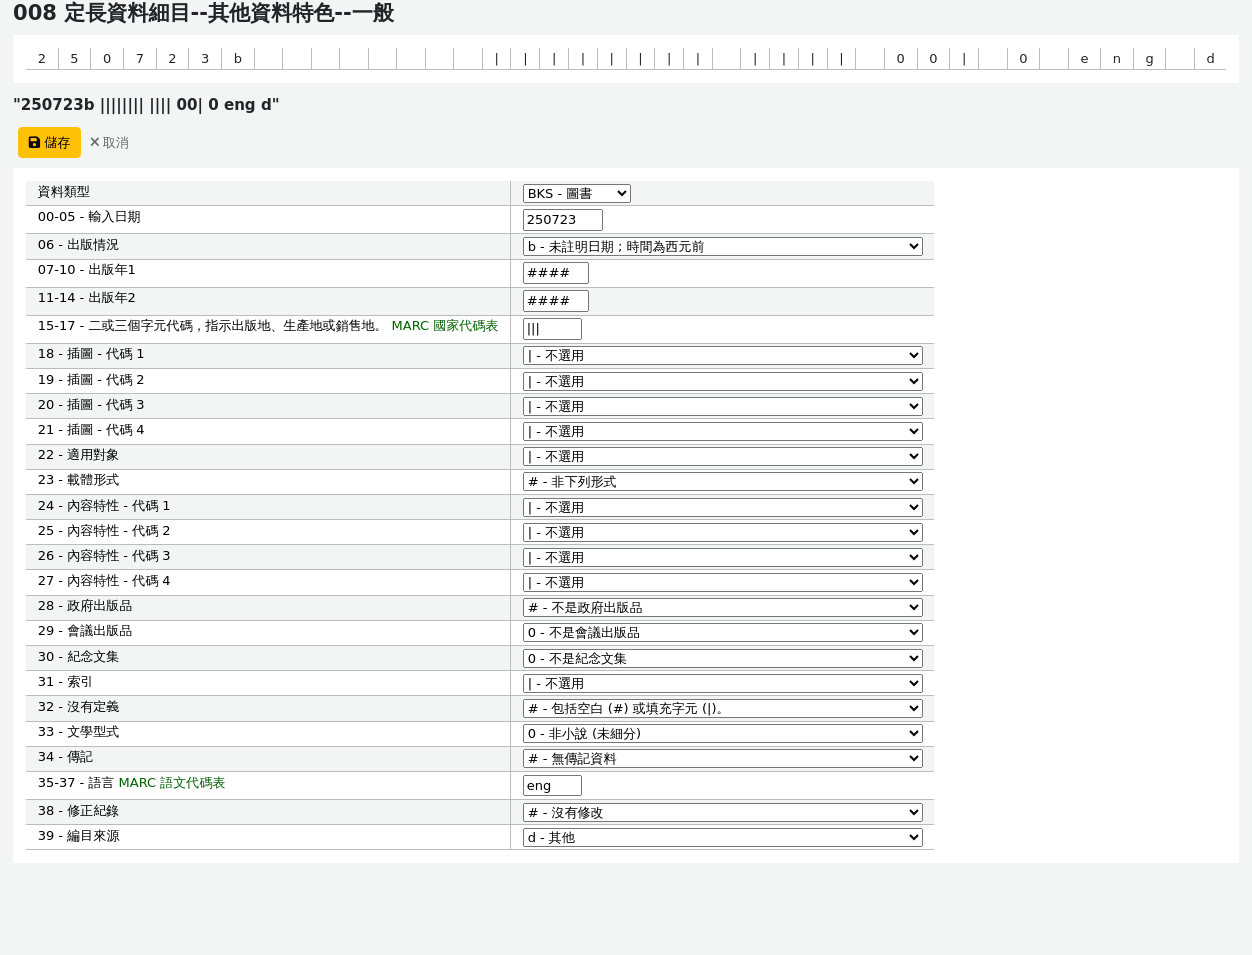Open the MARC 語文代碼表 link
Image resolution: width=1252 pixels, height=955 pixels.
172,783
